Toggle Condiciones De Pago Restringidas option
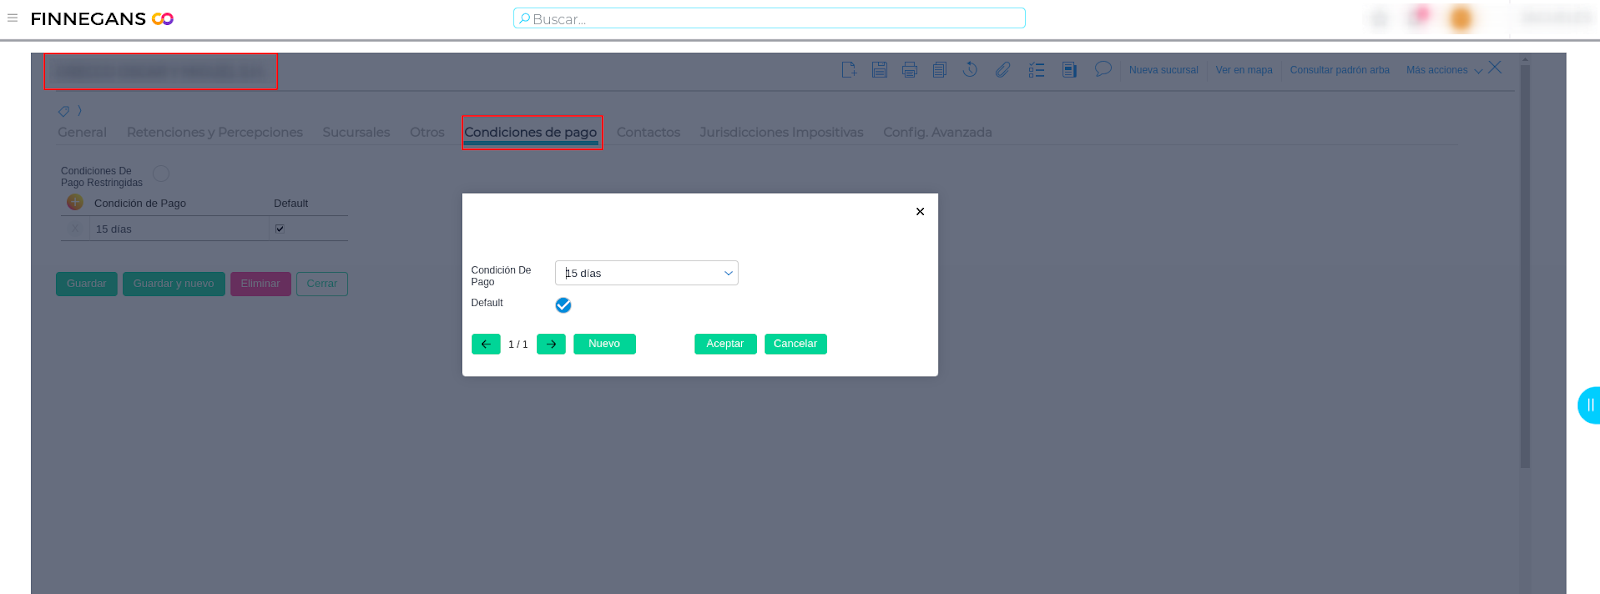 (161, 174)
